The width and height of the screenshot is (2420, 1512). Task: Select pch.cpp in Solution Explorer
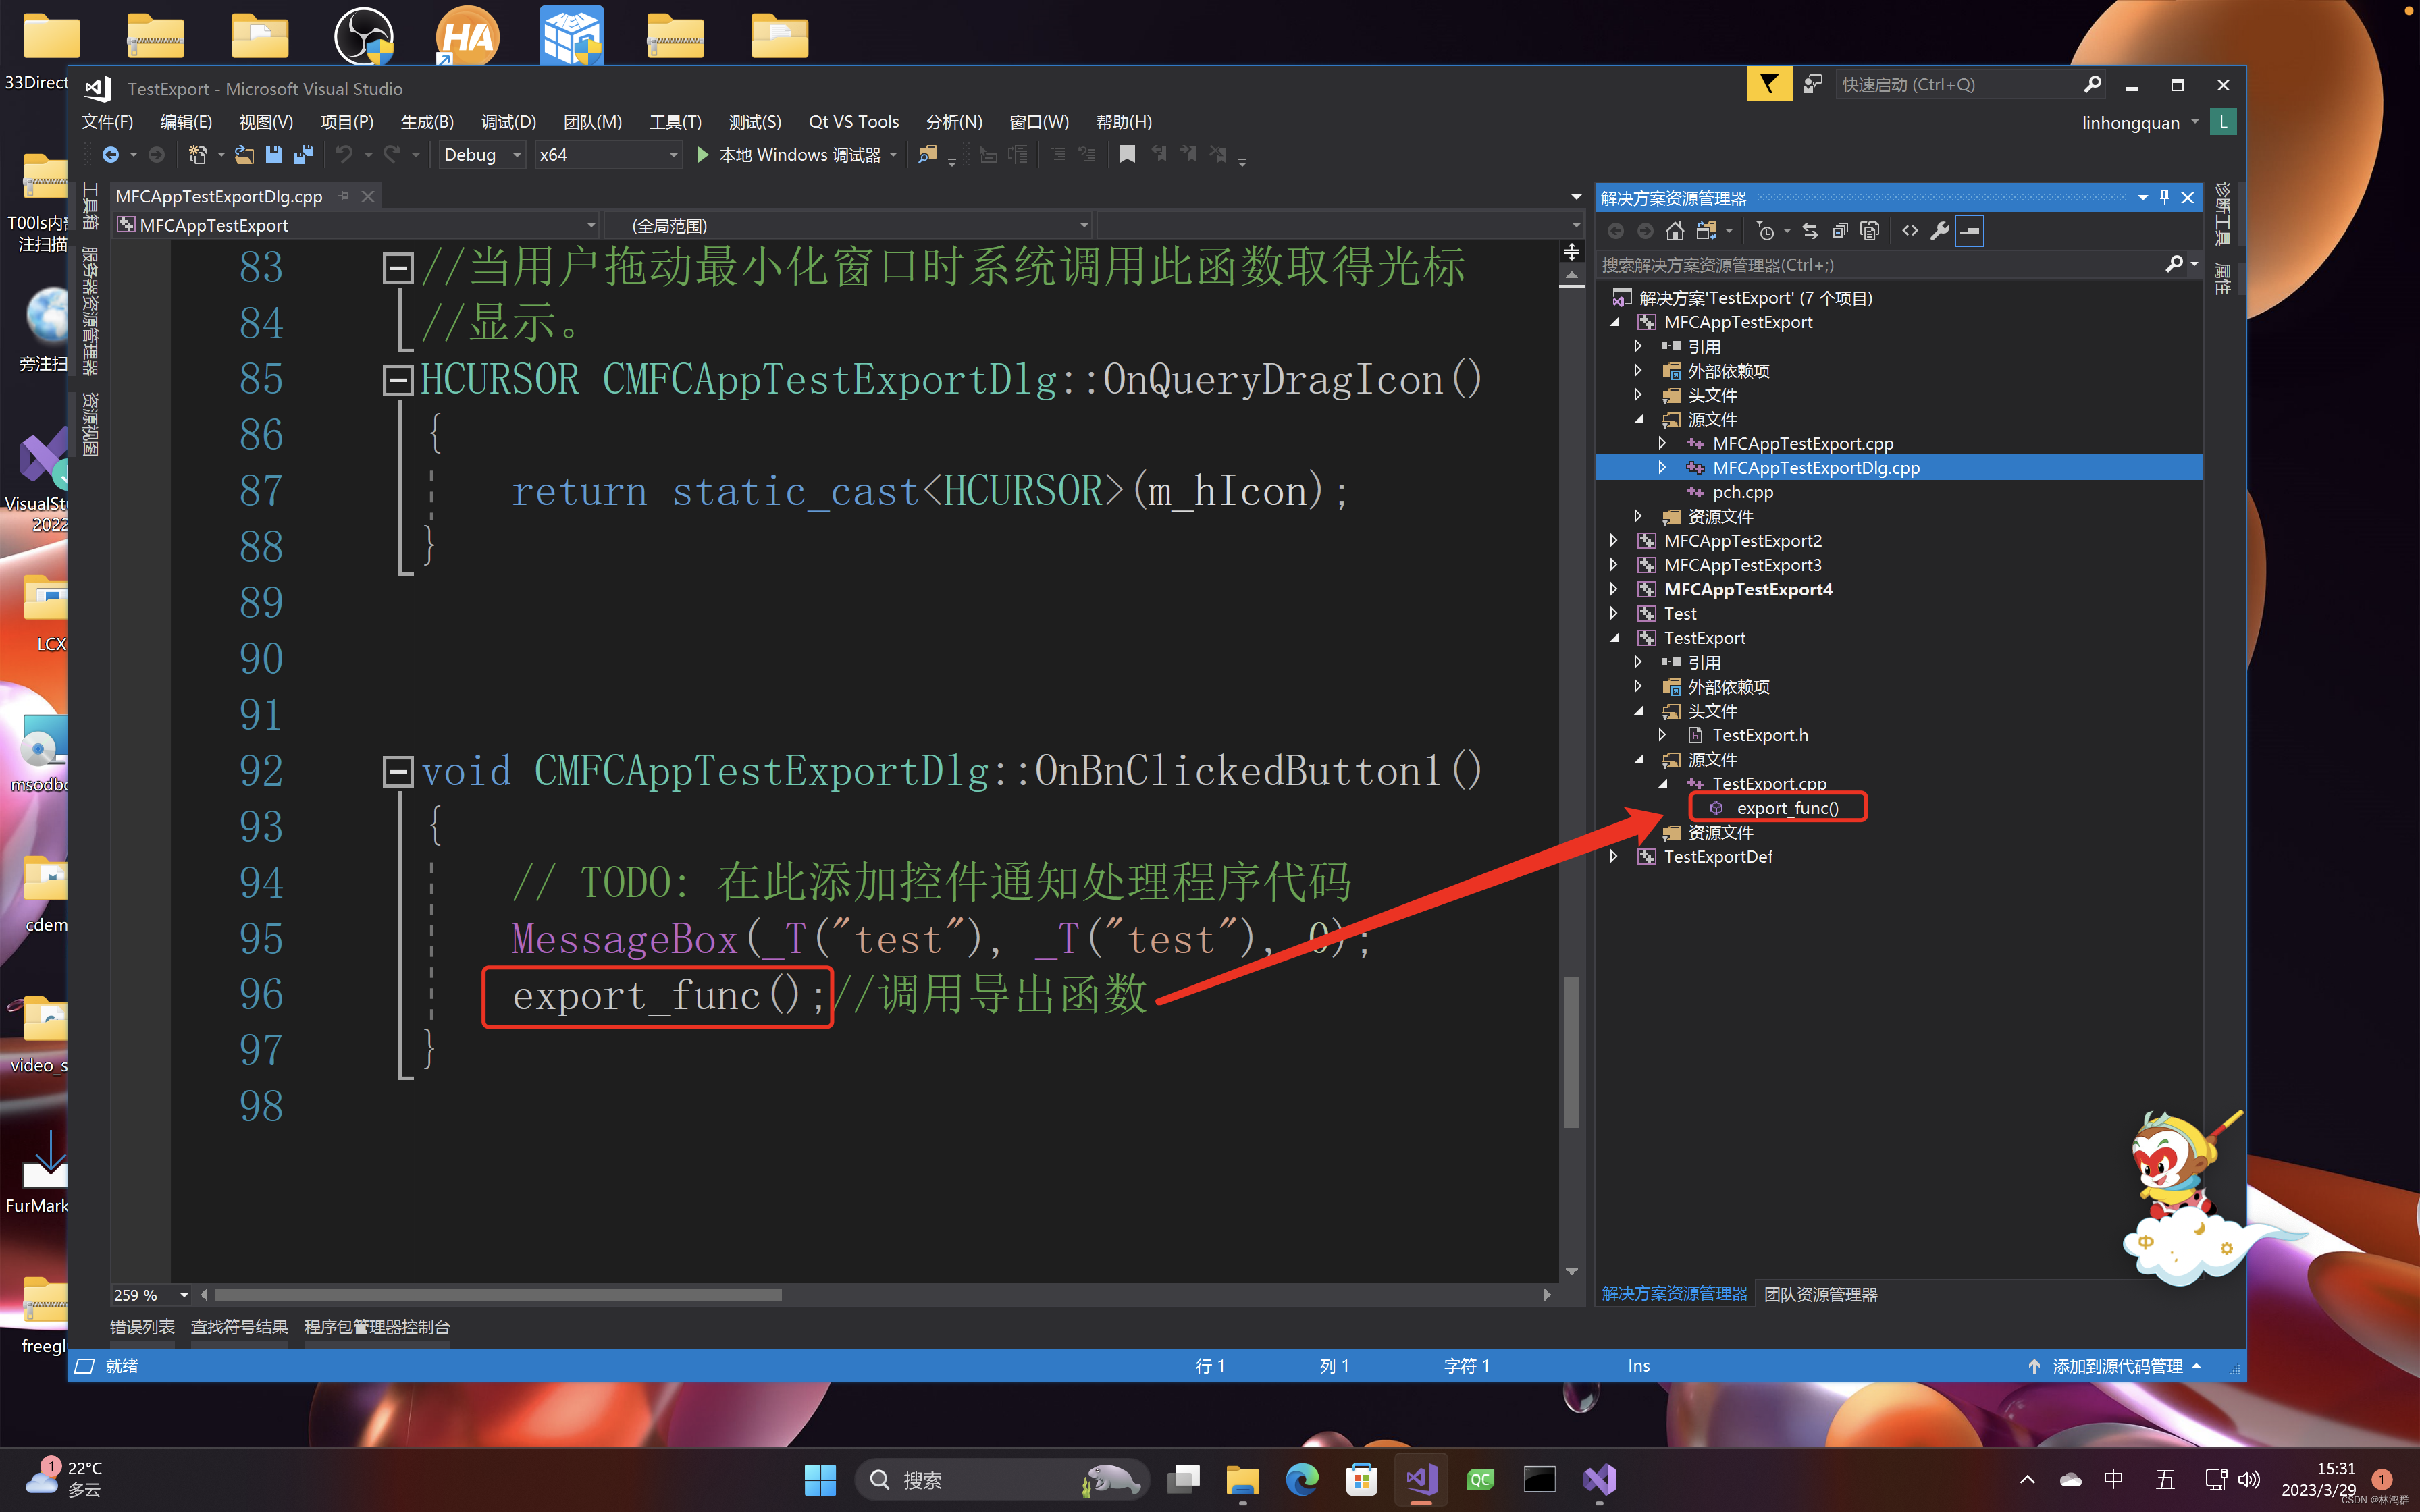click(1742, 492)
